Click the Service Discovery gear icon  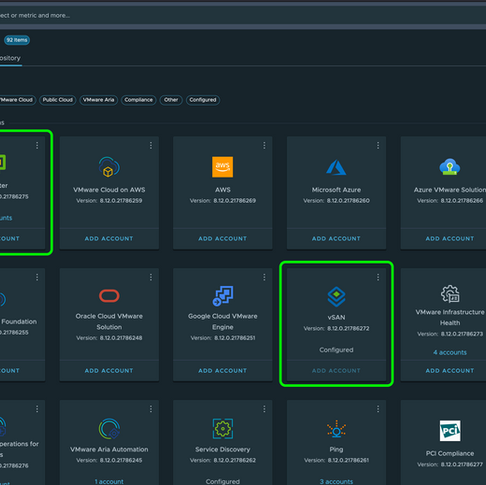pyautogui.click(x=223, y=429)
